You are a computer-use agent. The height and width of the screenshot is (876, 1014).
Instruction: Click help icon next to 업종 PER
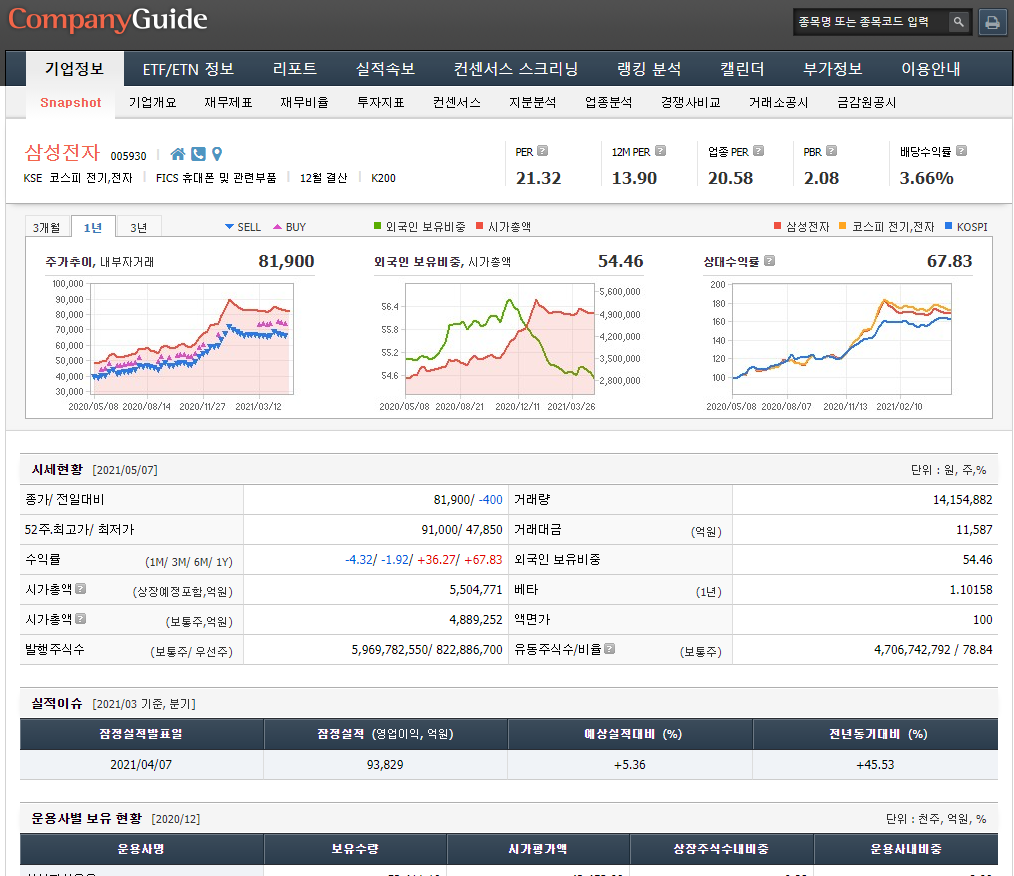tap(759, 151)
